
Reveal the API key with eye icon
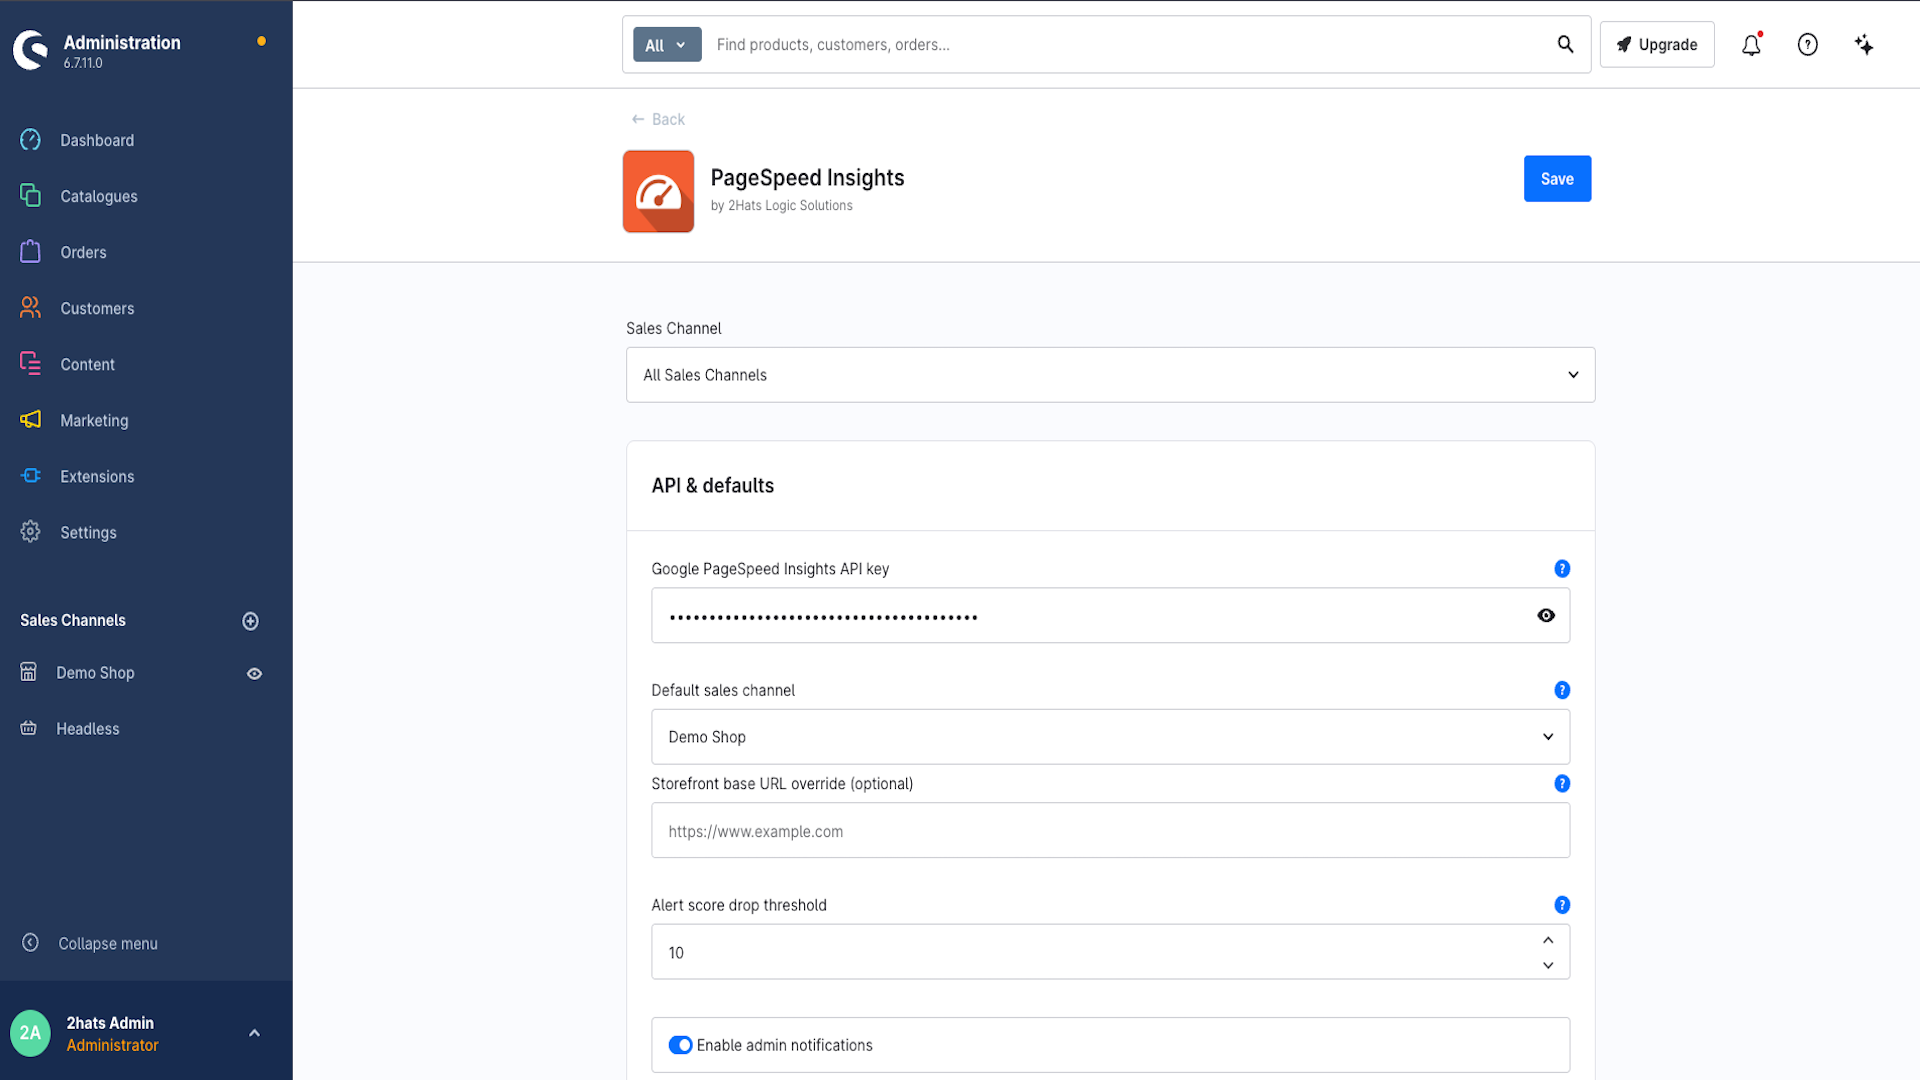(x=1546, y=616)
